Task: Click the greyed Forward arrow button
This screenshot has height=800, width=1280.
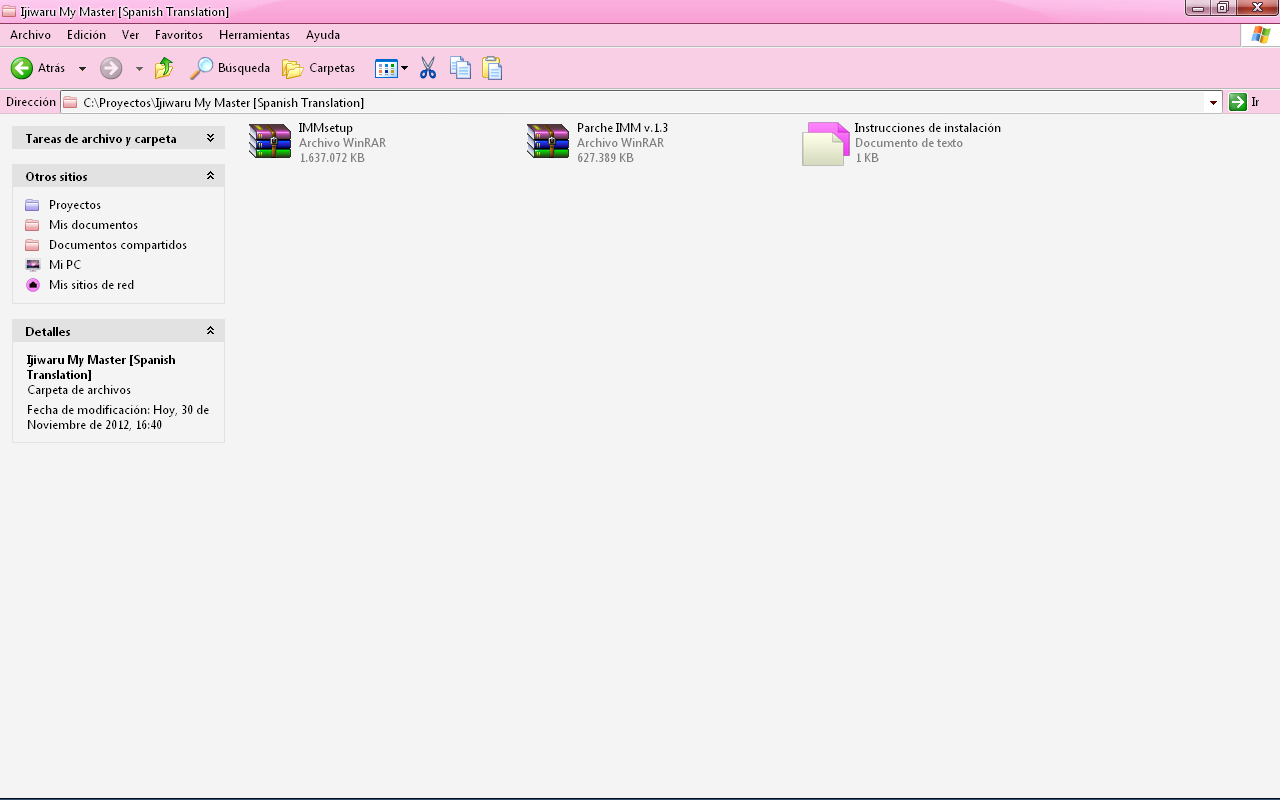Action: [111, 68]
